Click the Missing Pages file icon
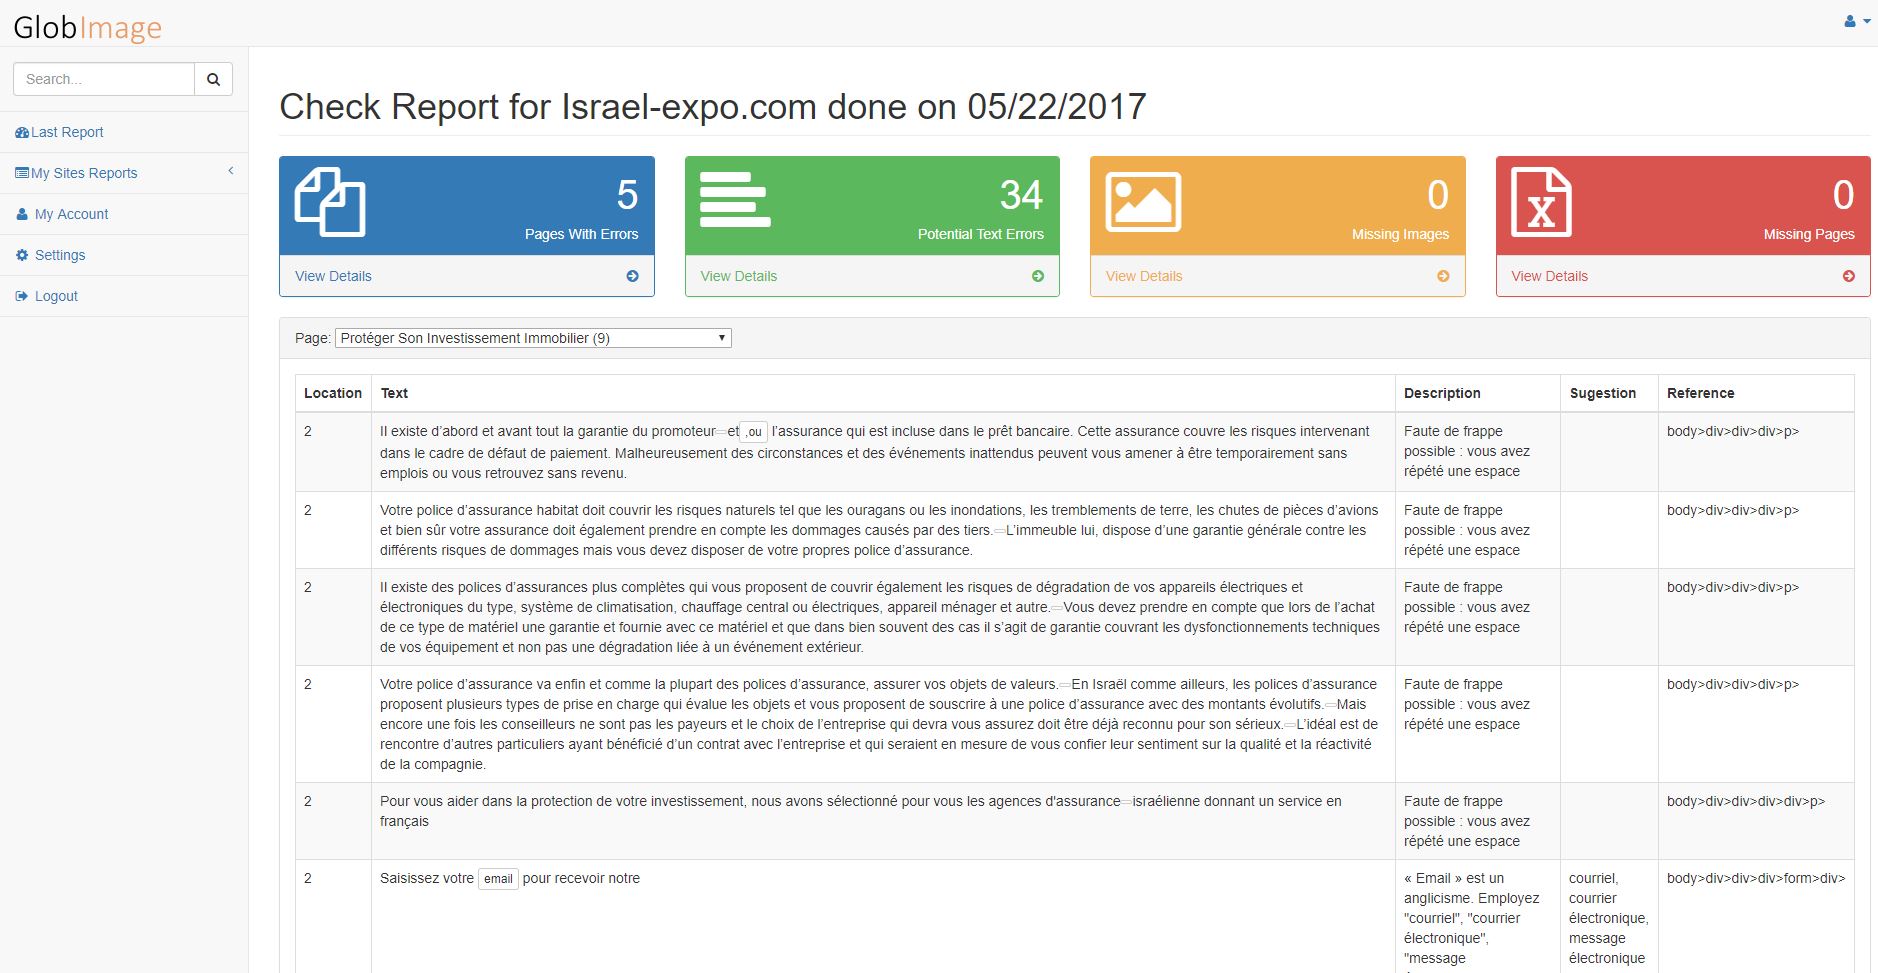The width and height of the screenshot is (1878, 973). click(1541, 203)
